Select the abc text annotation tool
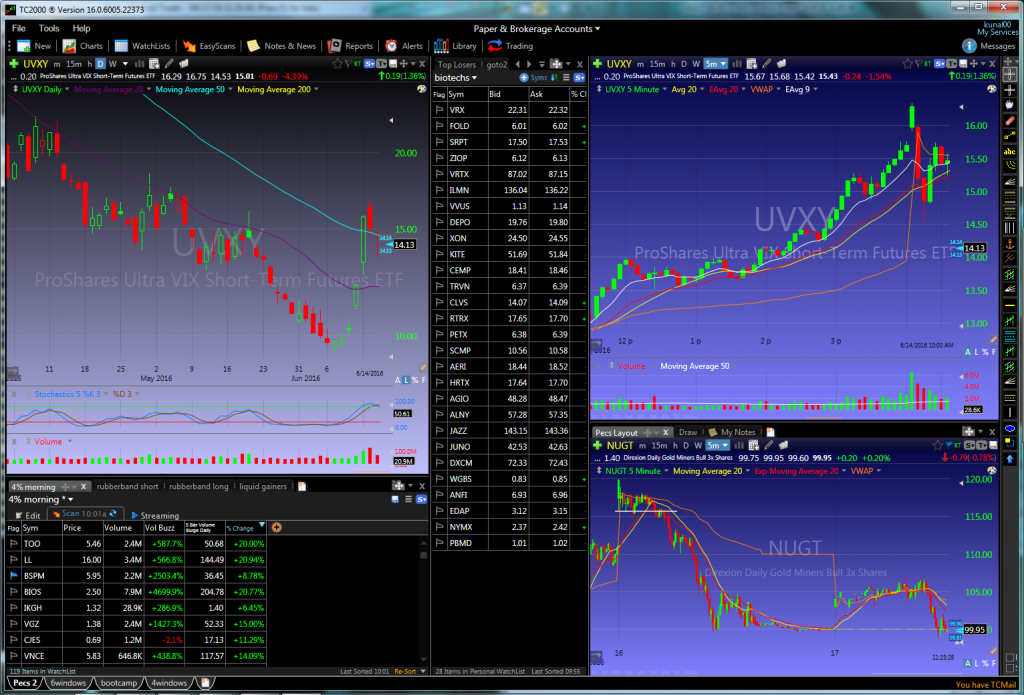 click(x=1009, y=150)
